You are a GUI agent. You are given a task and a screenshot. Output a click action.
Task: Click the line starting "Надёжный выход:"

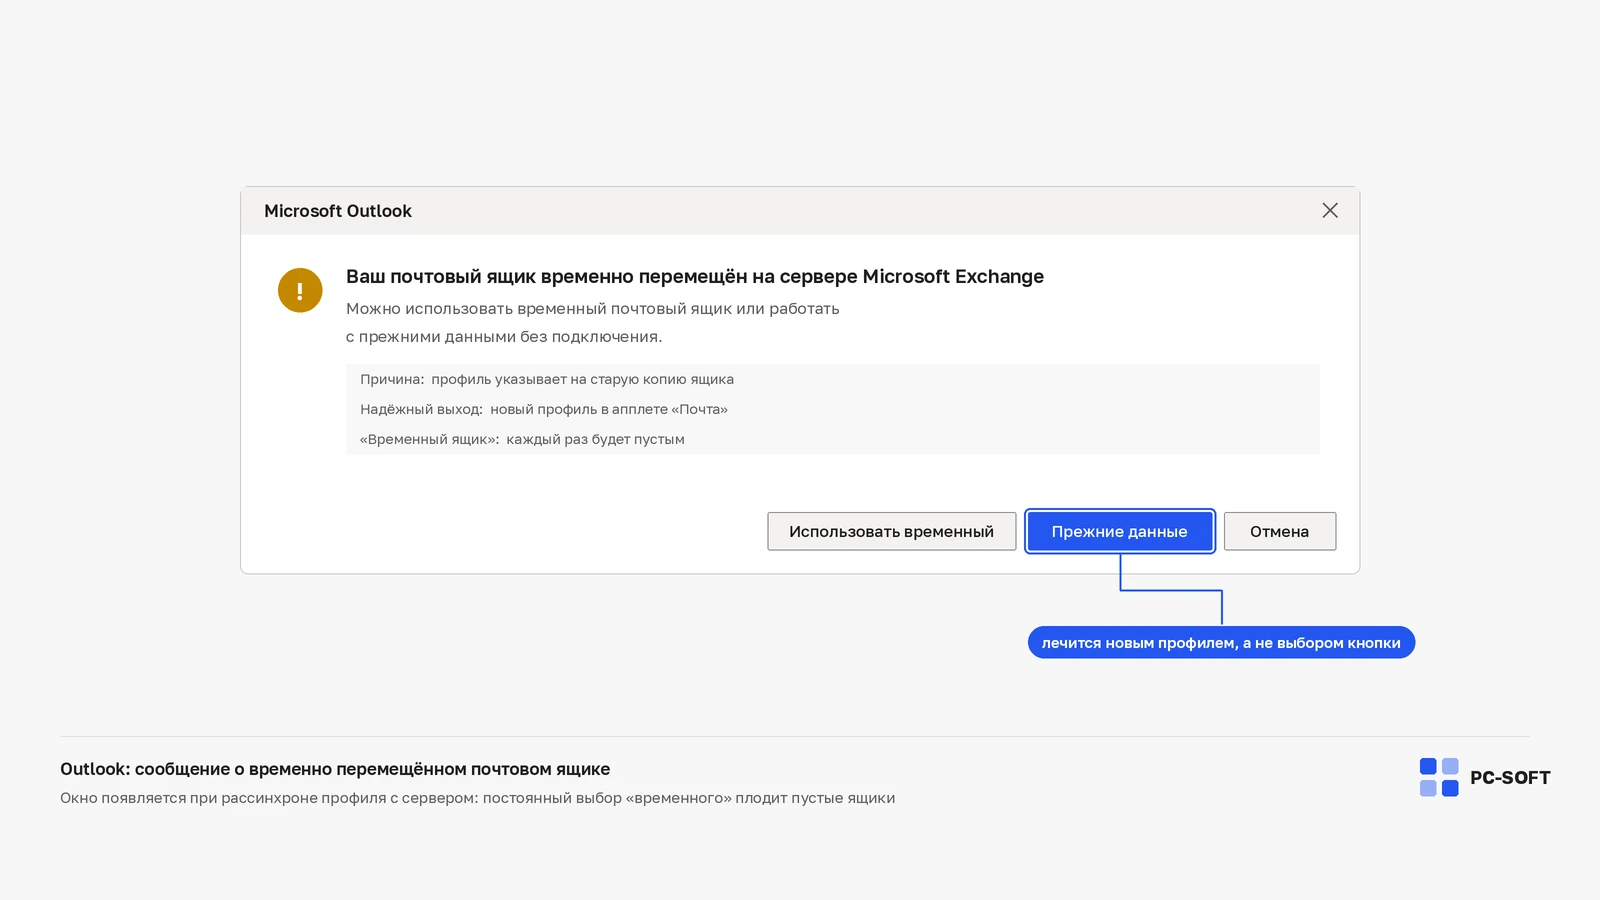coord(544,409)
